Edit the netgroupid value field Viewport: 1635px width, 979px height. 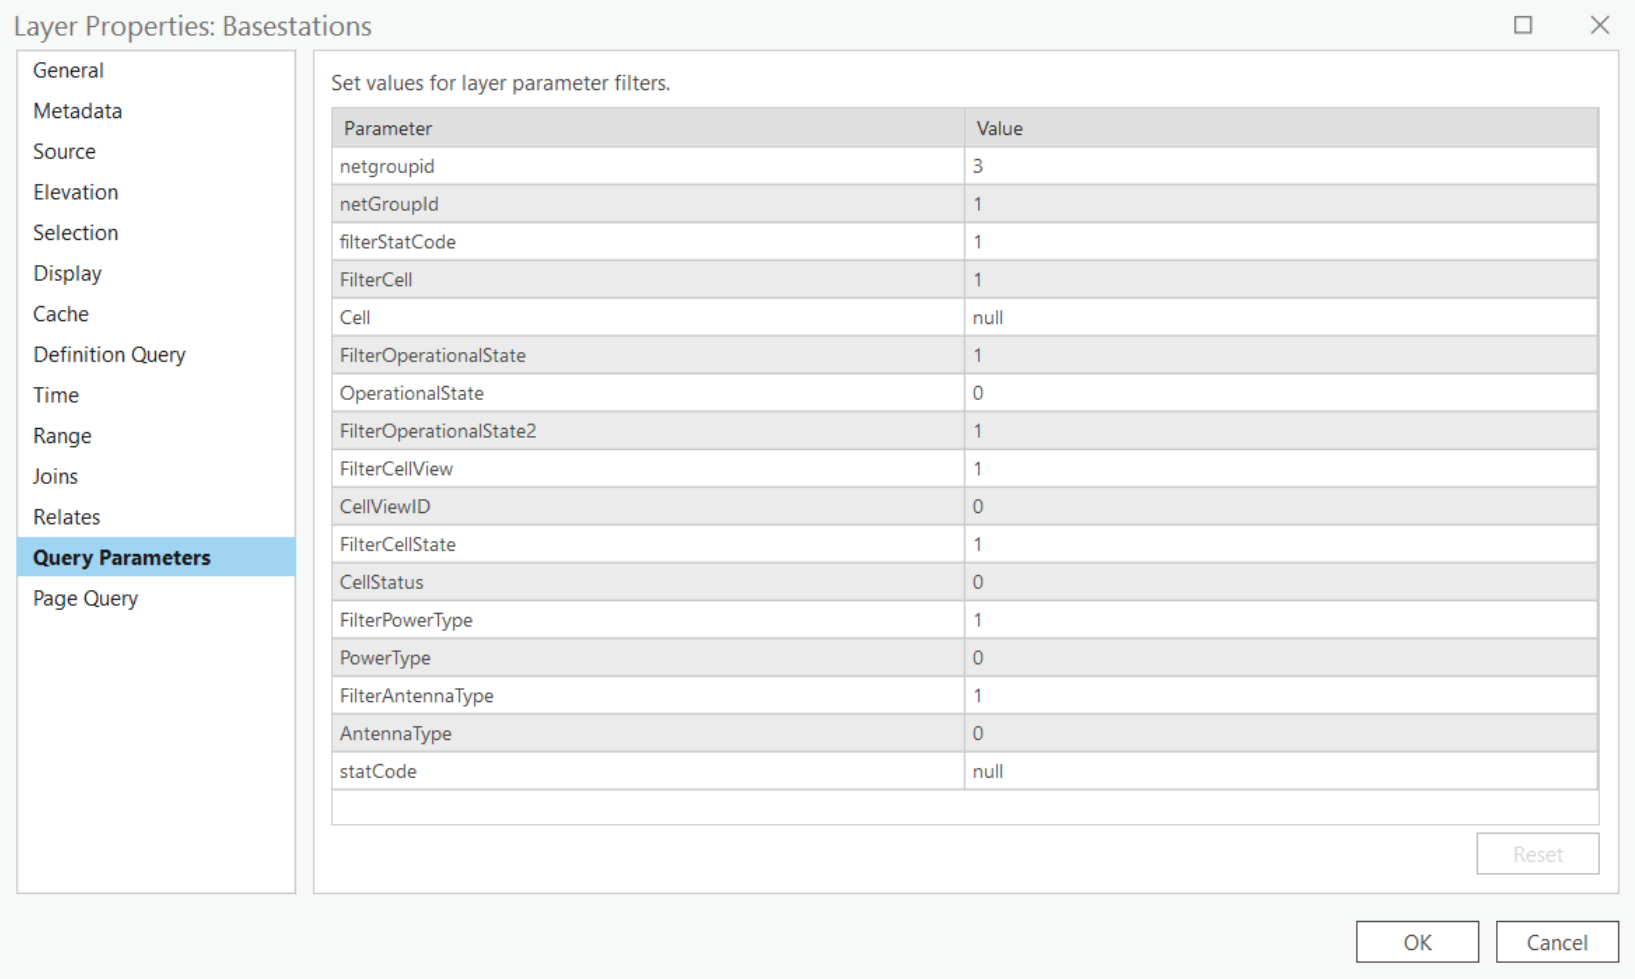tap(1280, 166)
